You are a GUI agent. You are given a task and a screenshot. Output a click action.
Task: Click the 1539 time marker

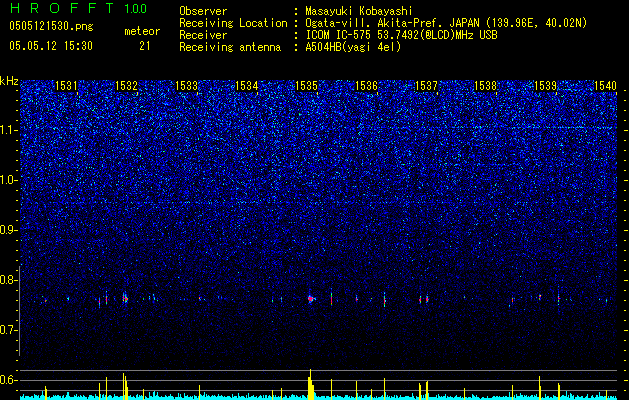coord(546,85)
